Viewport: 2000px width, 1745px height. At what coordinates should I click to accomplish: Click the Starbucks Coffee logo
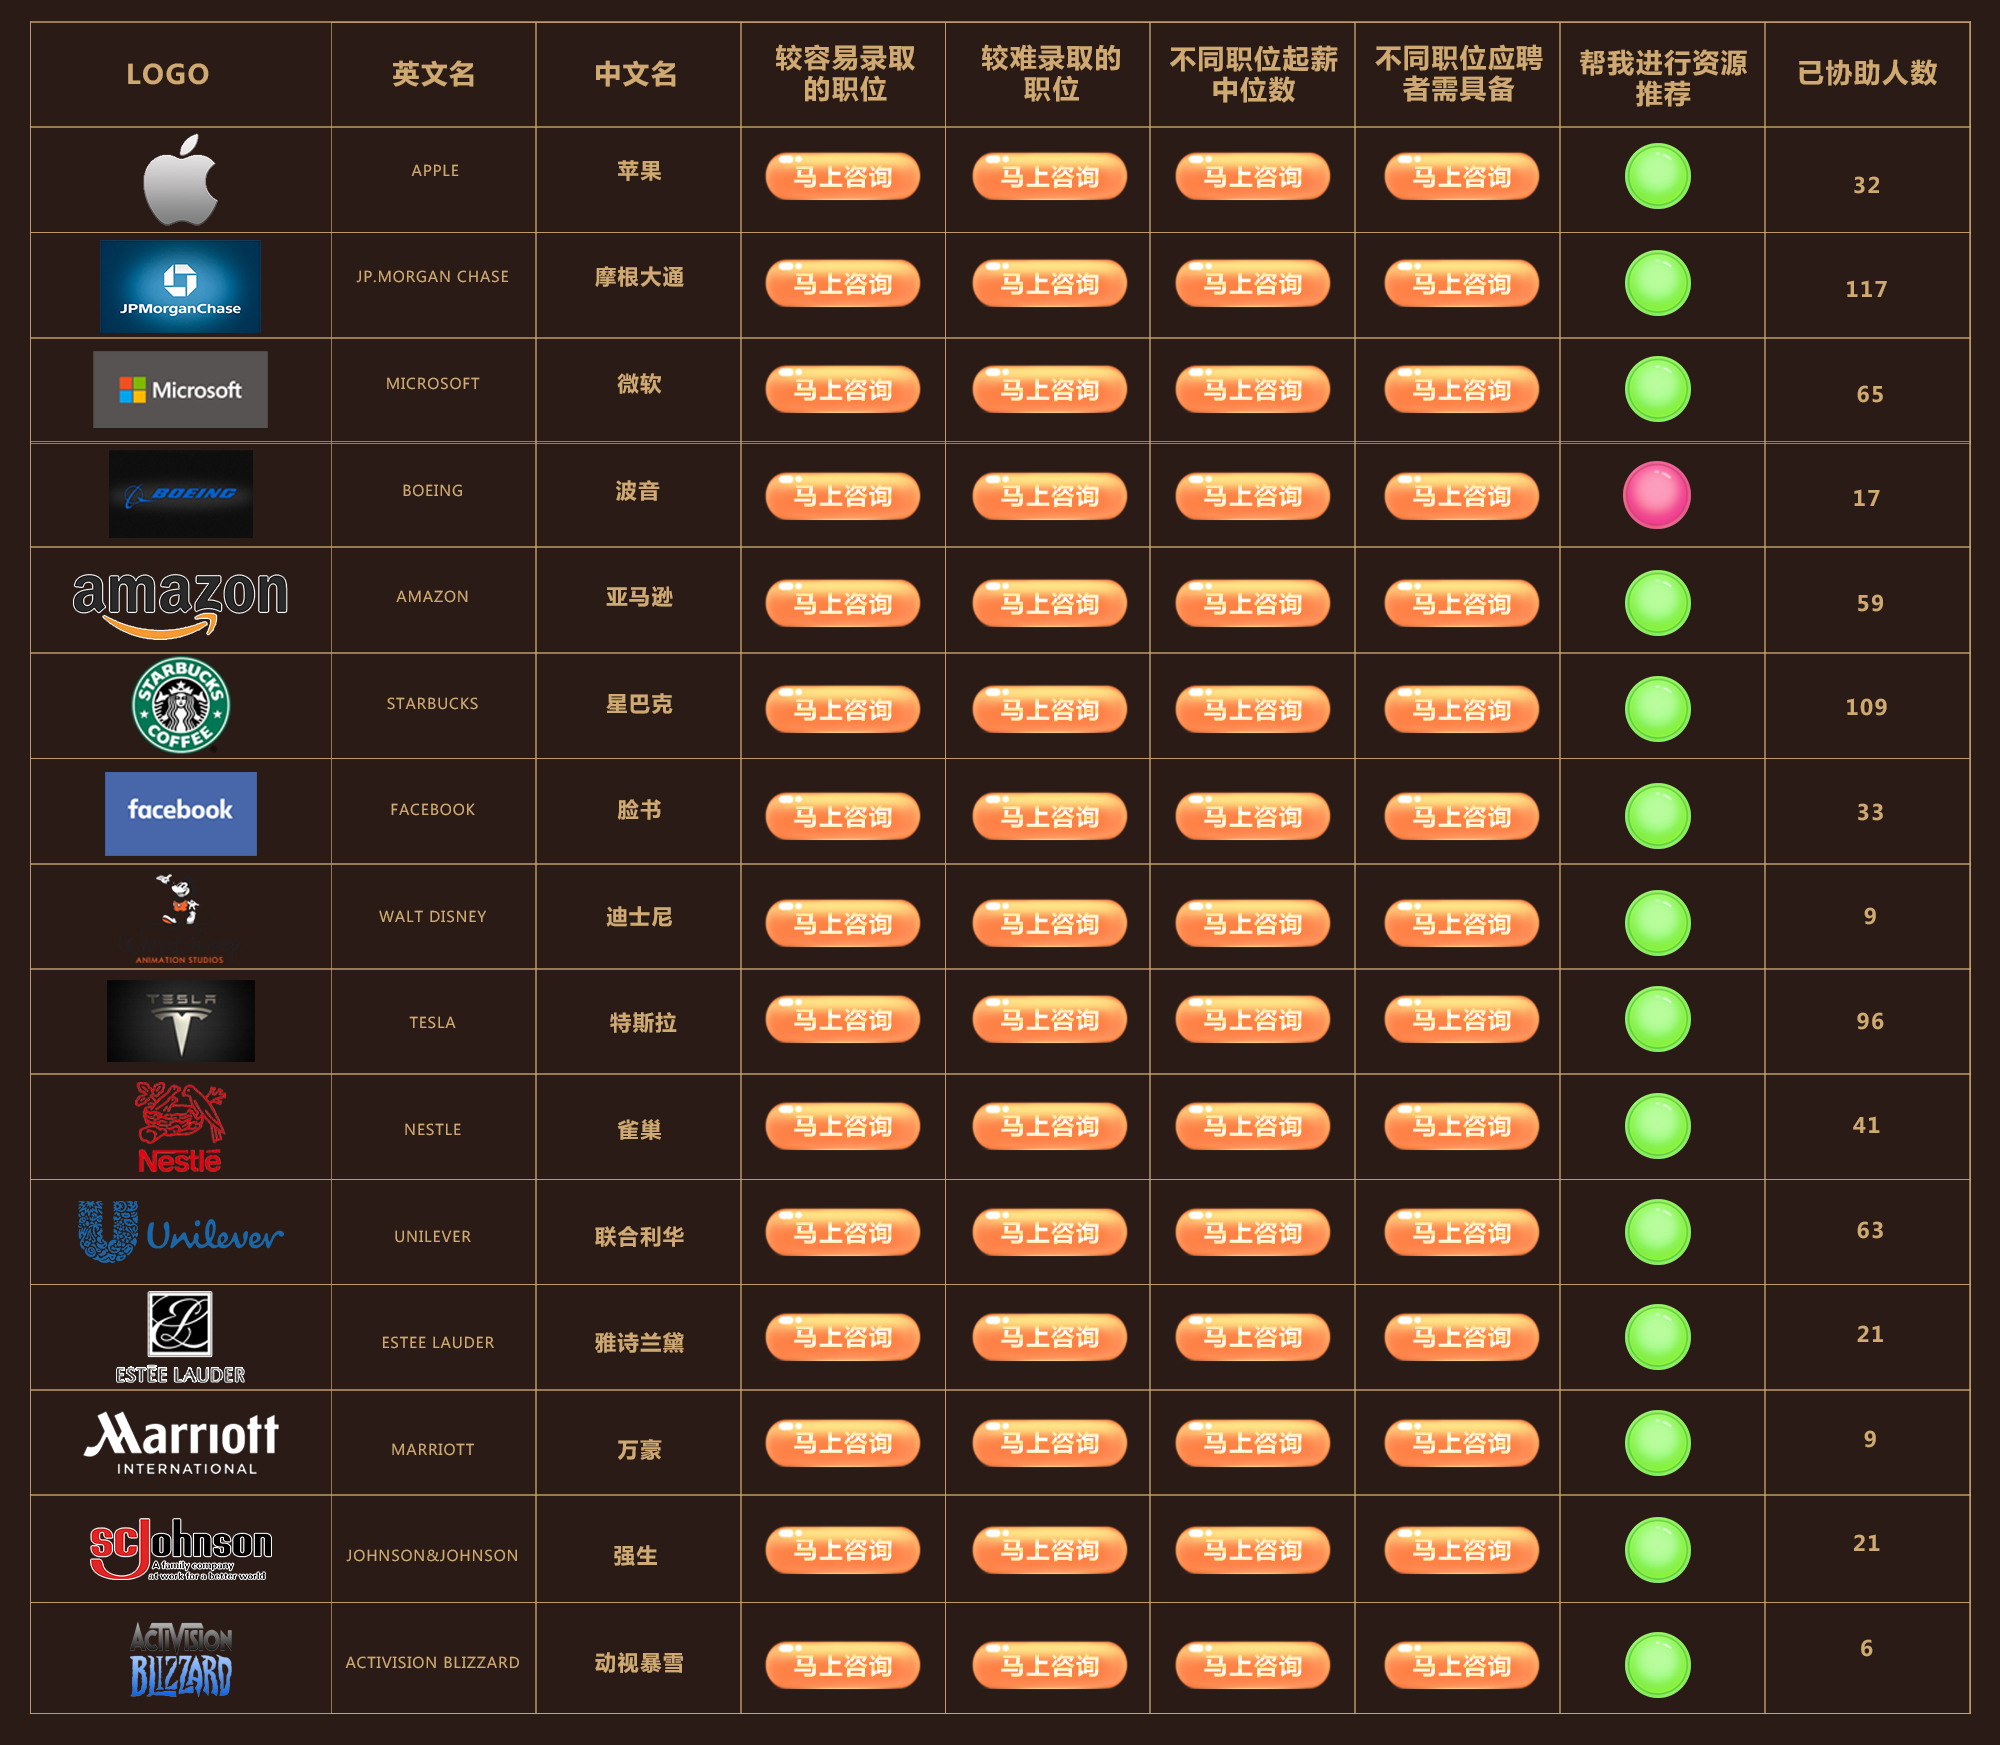pyautogui.click(x=181, y=705)
